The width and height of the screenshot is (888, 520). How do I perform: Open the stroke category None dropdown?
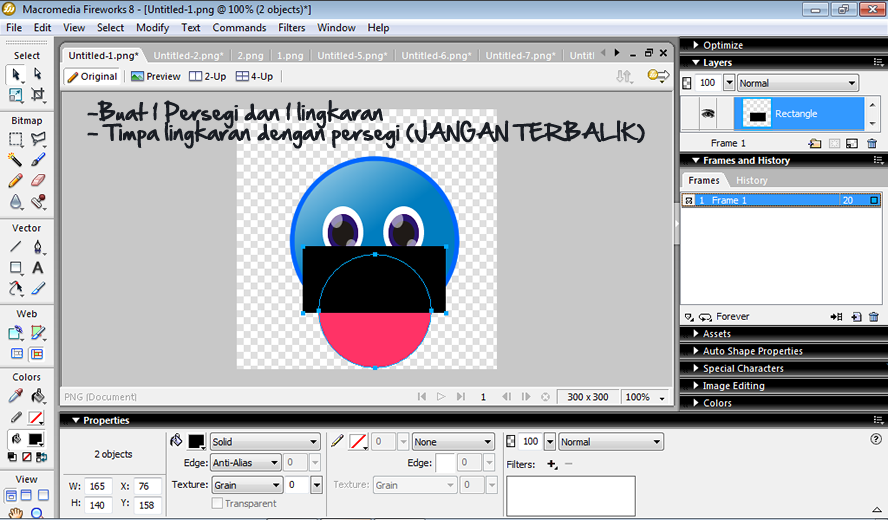coord(452,442)
